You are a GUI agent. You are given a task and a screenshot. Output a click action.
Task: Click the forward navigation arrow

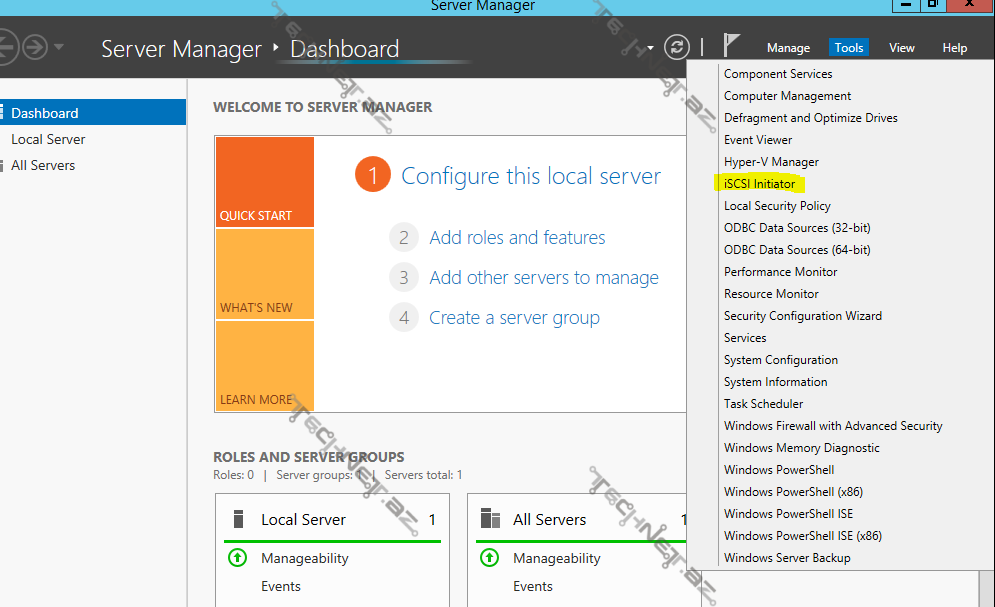pos(35,47)
